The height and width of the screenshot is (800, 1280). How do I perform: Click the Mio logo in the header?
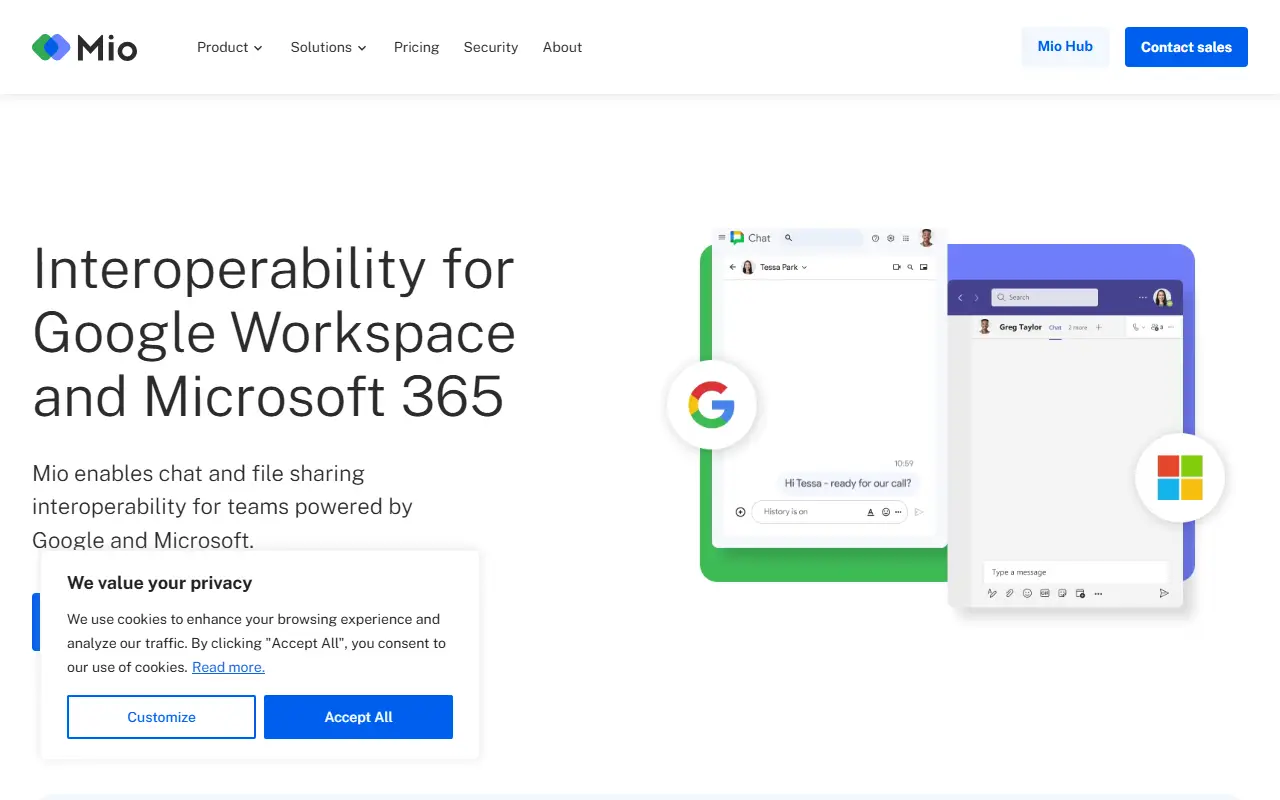(85, 47)
